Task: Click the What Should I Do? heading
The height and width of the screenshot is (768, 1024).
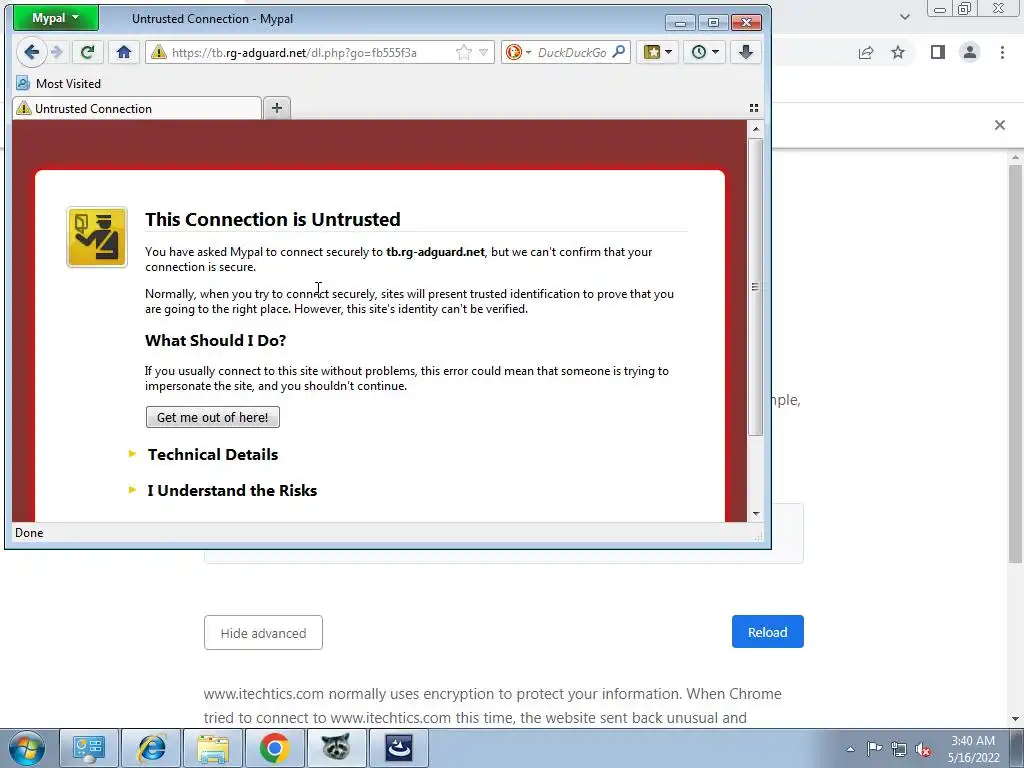Action: 216,340
